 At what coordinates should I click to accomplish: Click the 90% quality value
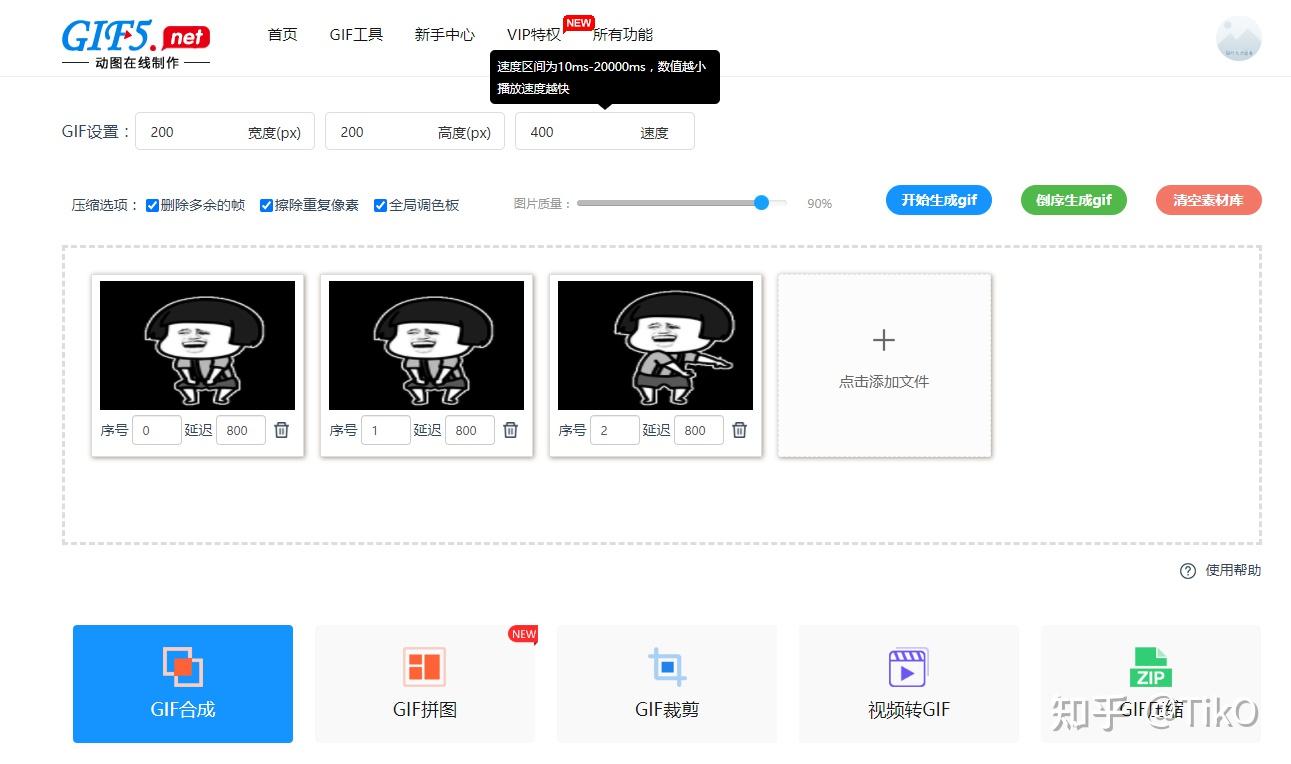[x=819, y=204]
